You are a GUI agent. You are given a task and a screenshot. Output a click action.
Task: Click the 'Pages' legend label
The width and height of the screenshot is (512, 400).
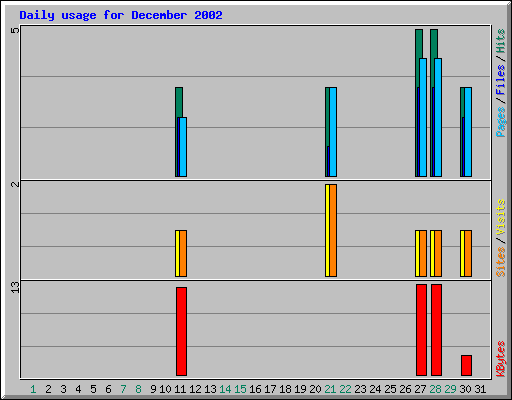coord(500,122)
